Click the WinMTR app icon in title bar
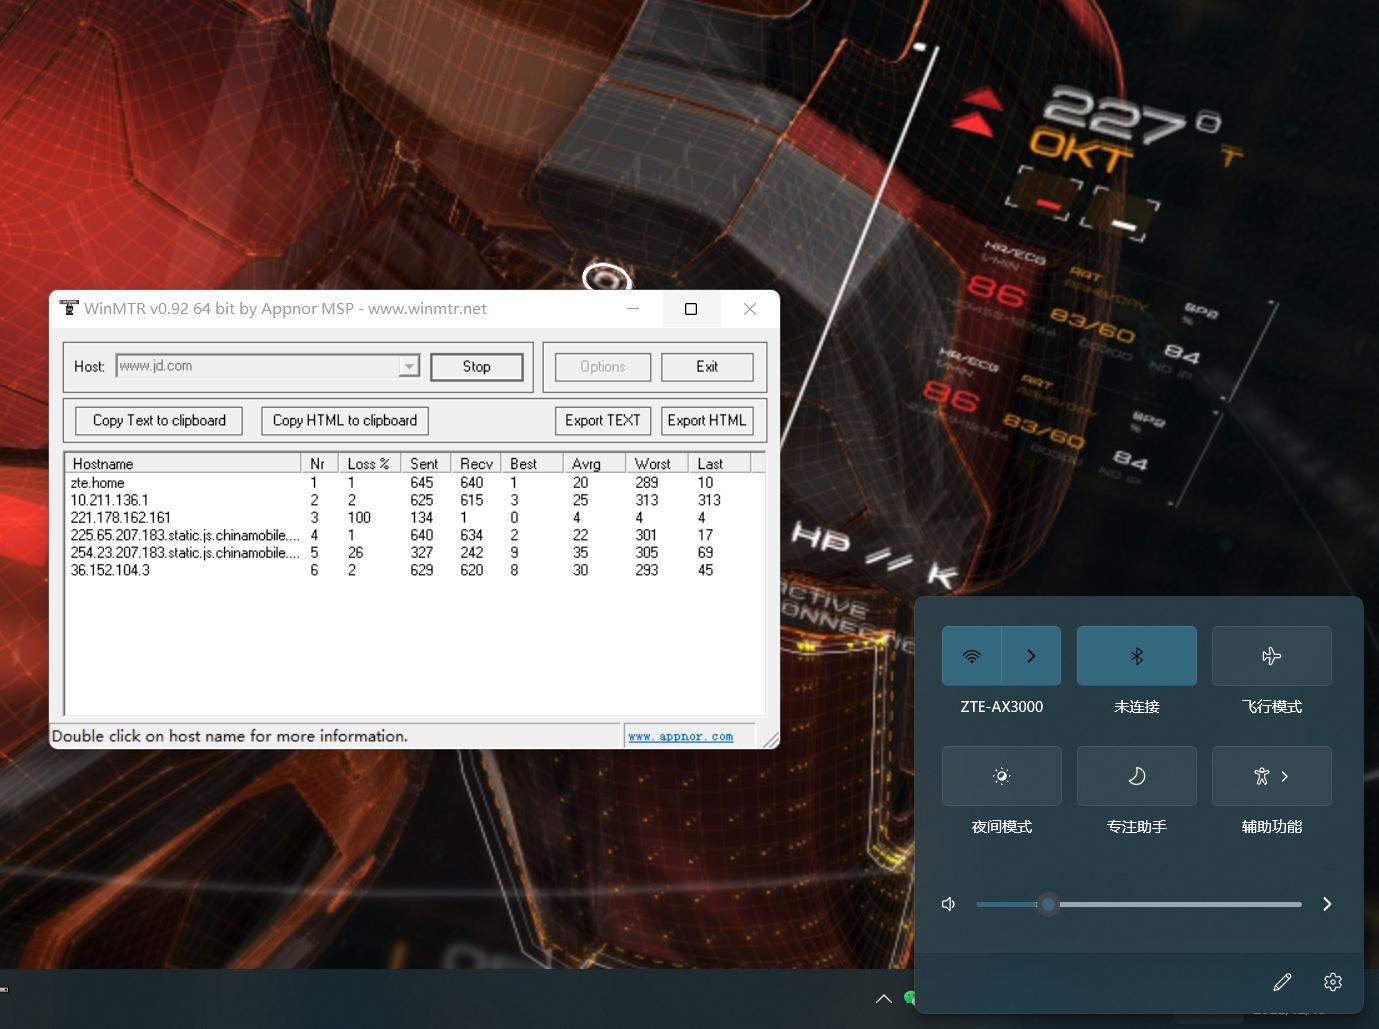 (x=69, y=308)
